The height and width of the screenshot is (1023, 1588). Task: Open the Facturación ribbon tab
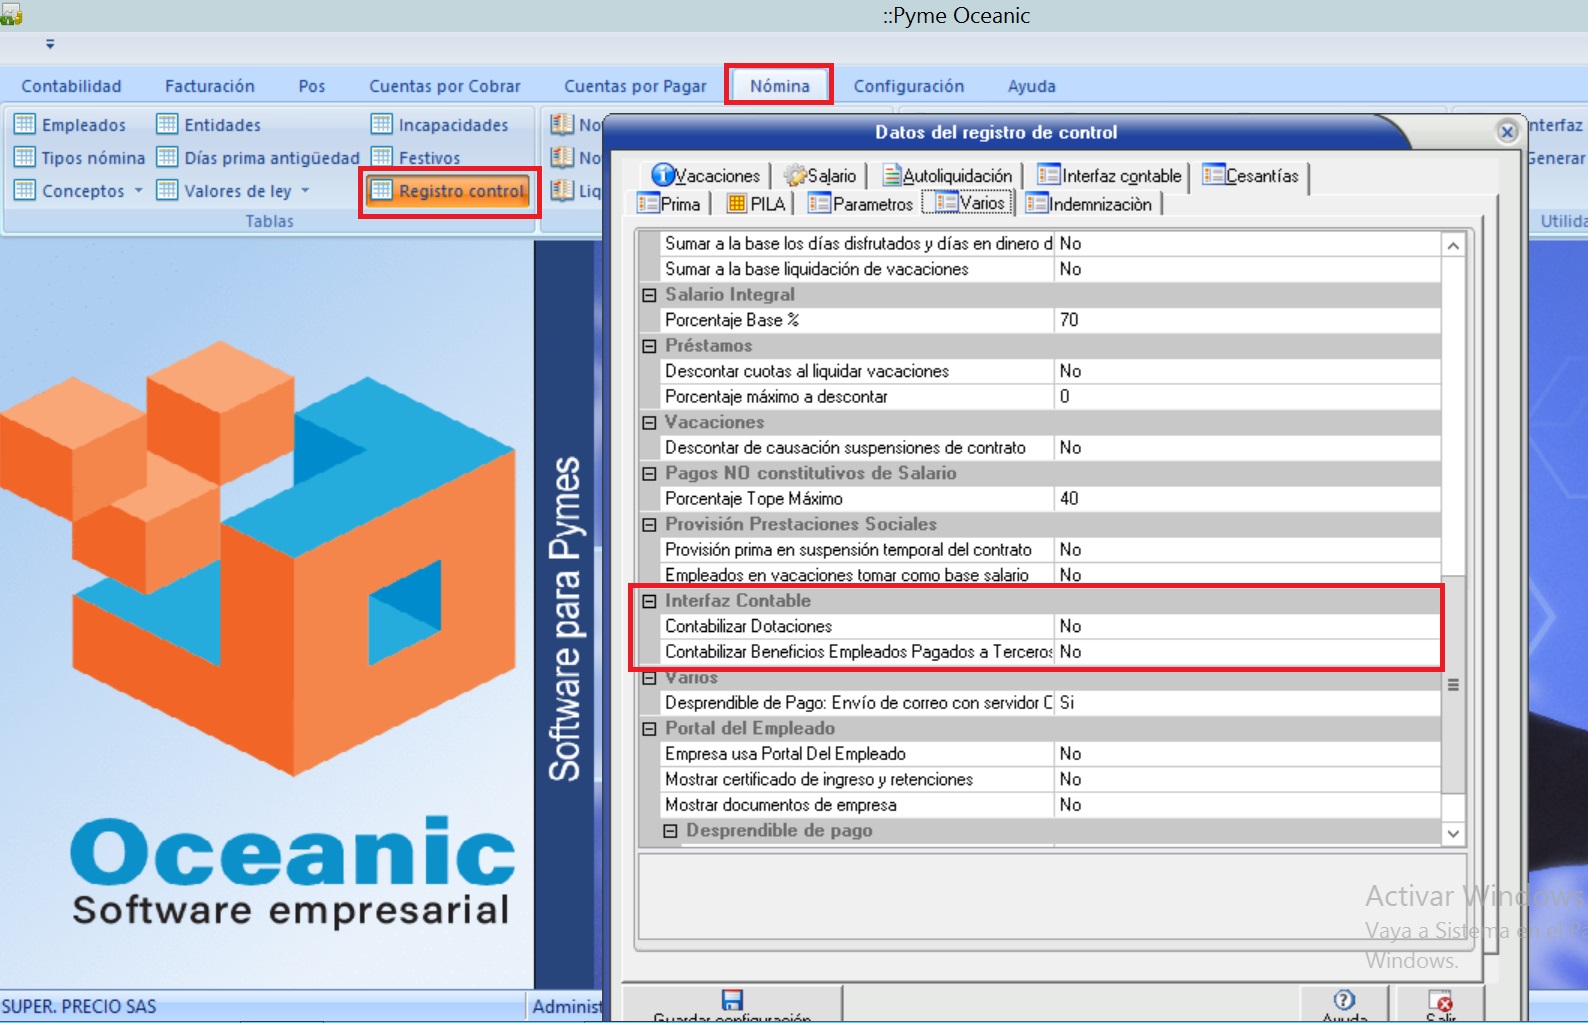[x=210, y=86]
